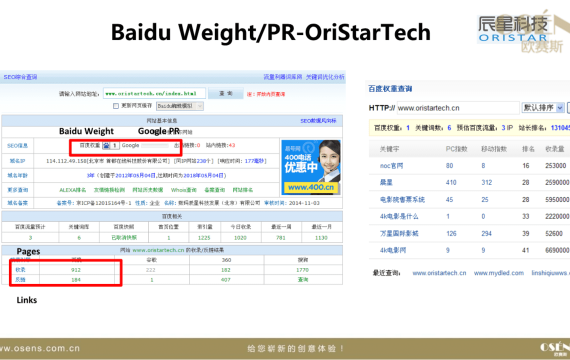Click the HTTP:// www.oristartech.cn input field

(x=457, y=108)
